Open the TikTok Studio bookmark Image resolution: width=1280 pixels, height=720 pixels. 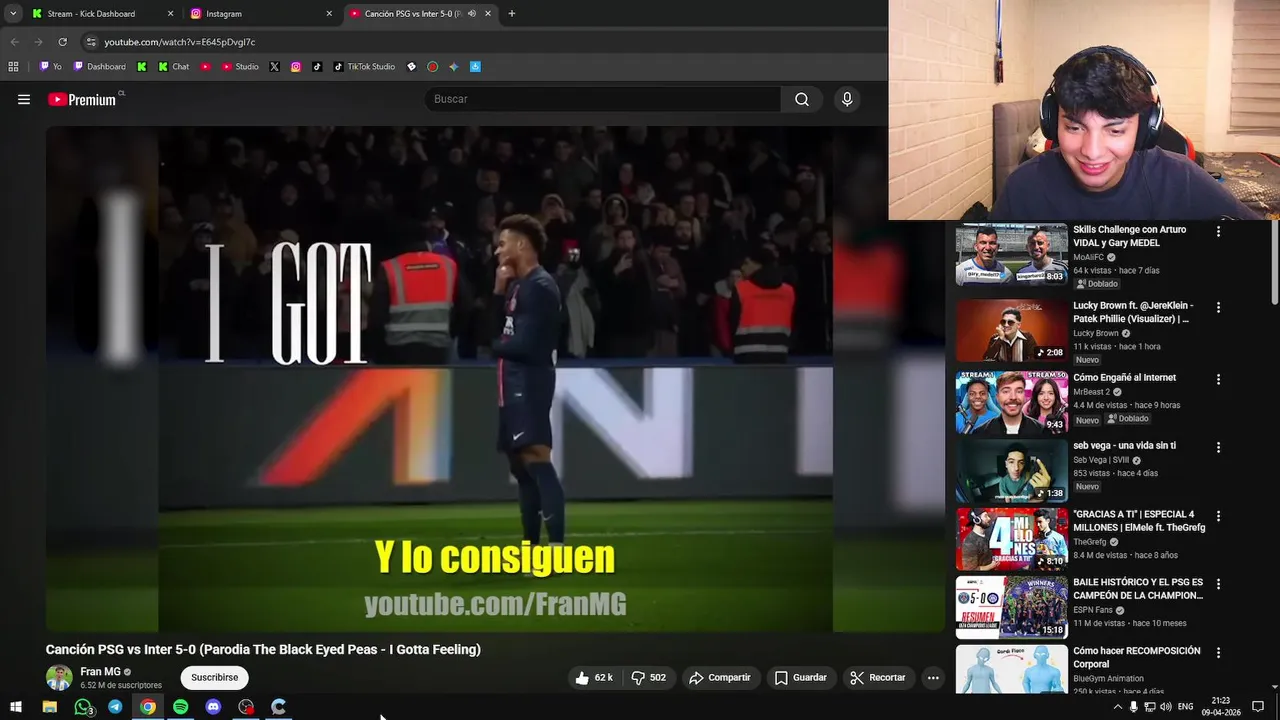[x=364, y=67]
